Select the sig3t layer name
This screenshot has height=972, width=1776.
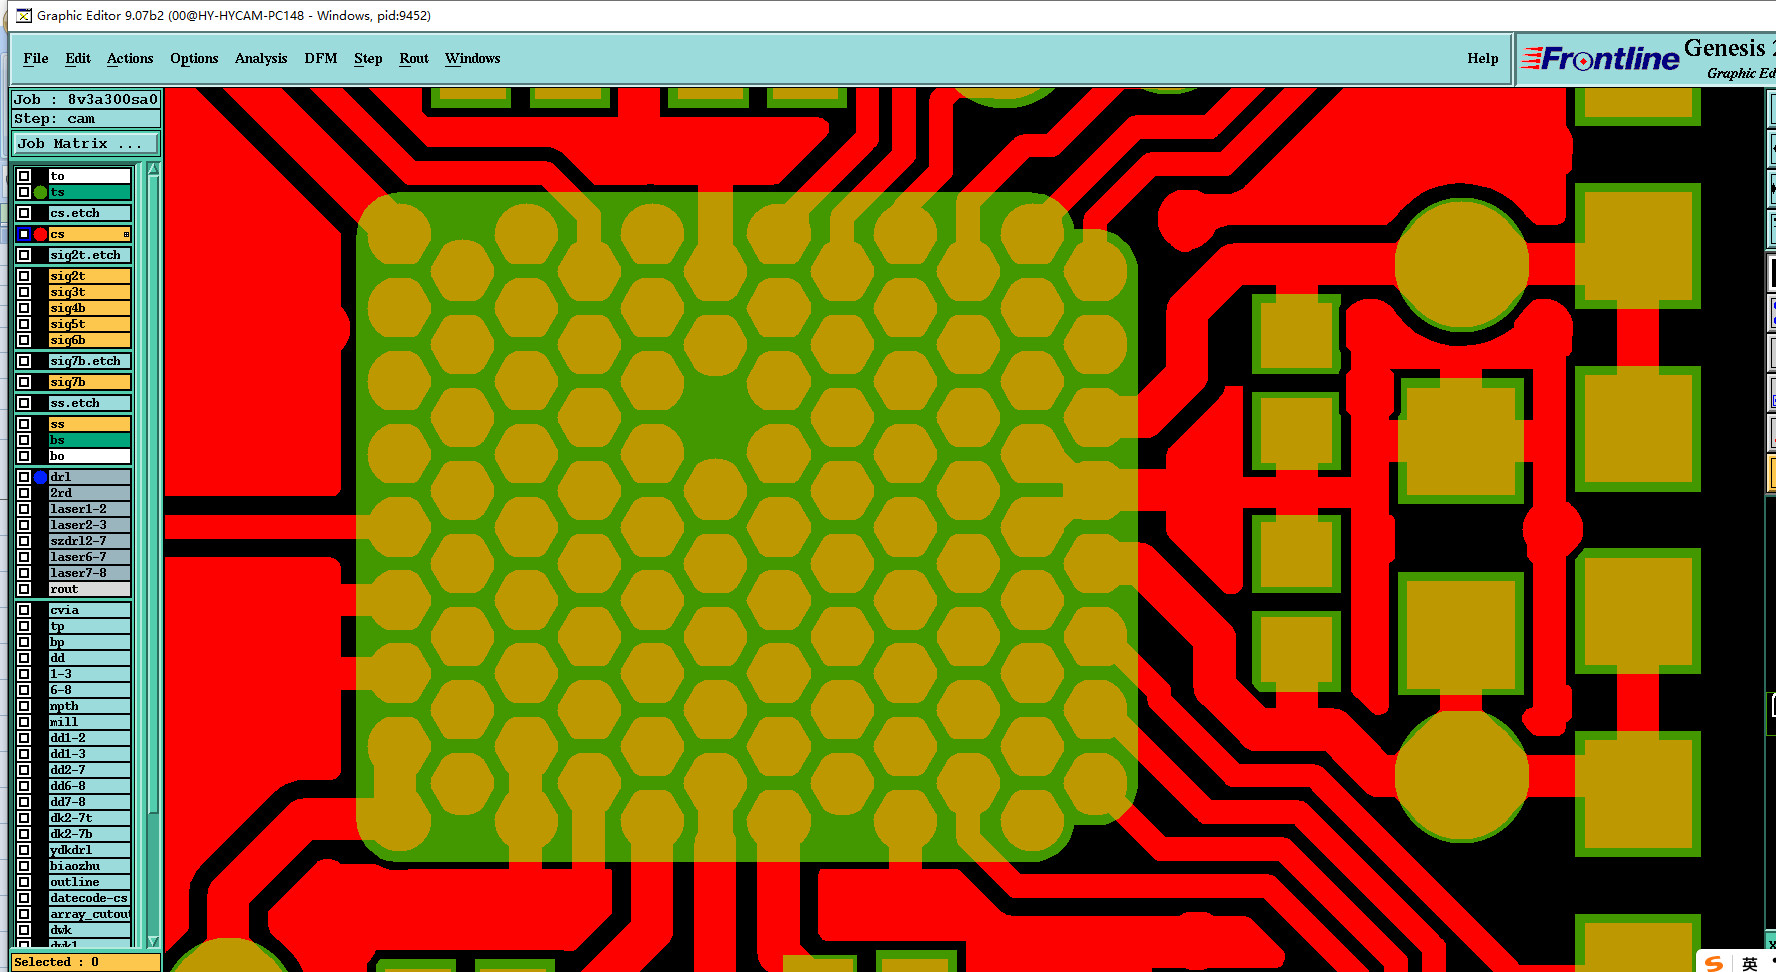coord(90,292)
